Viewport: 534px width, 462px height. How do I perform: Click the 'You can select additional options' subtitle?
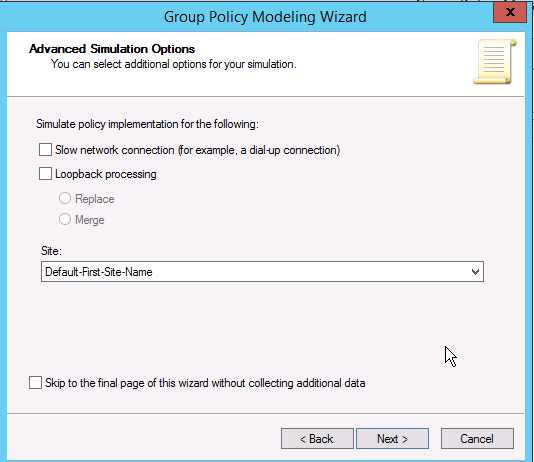click(x=174, y=64)
